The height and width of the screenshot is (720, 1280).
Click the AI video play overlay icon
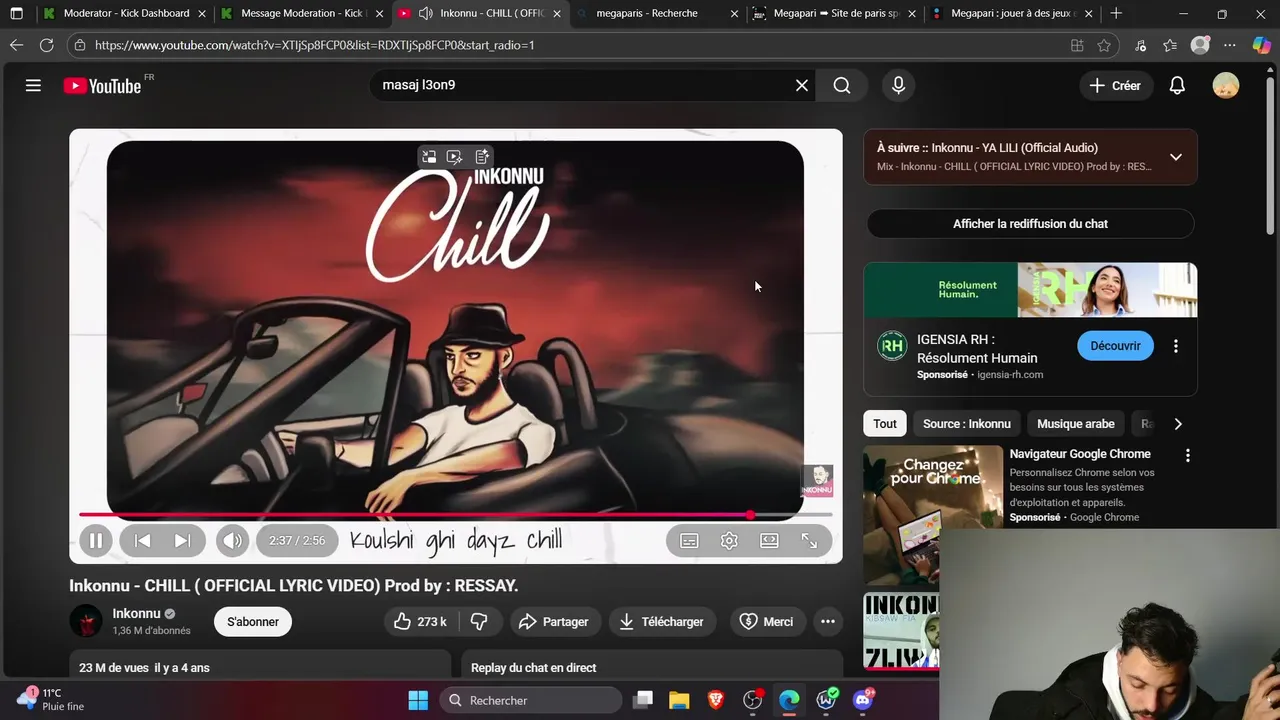455,157
